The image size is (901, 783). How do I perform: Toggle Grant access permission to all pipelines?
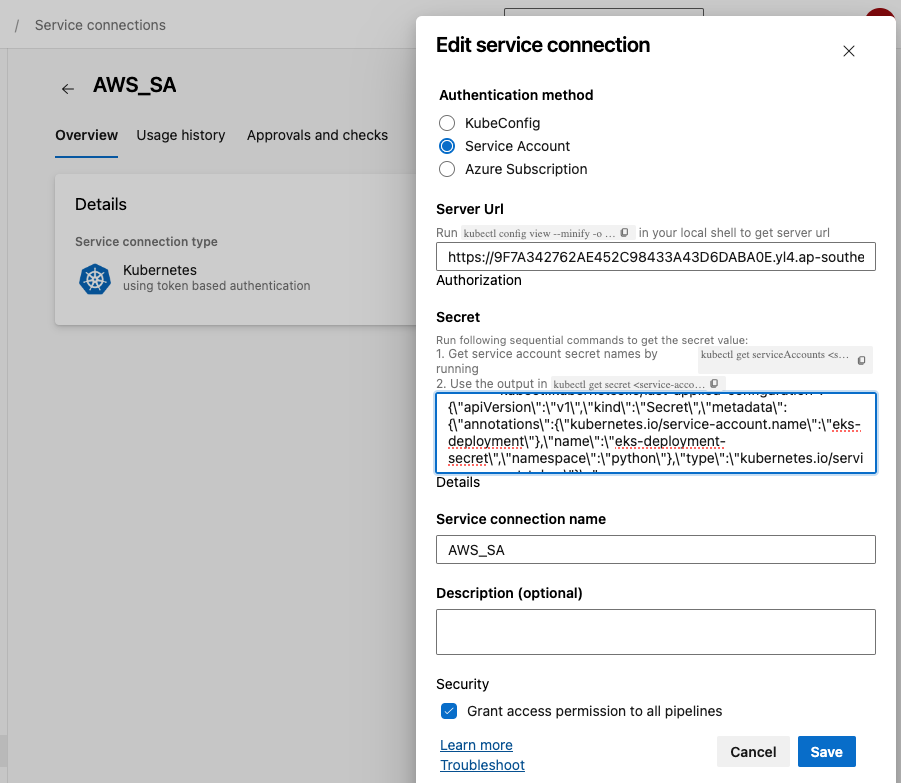(x=449, y=711)
